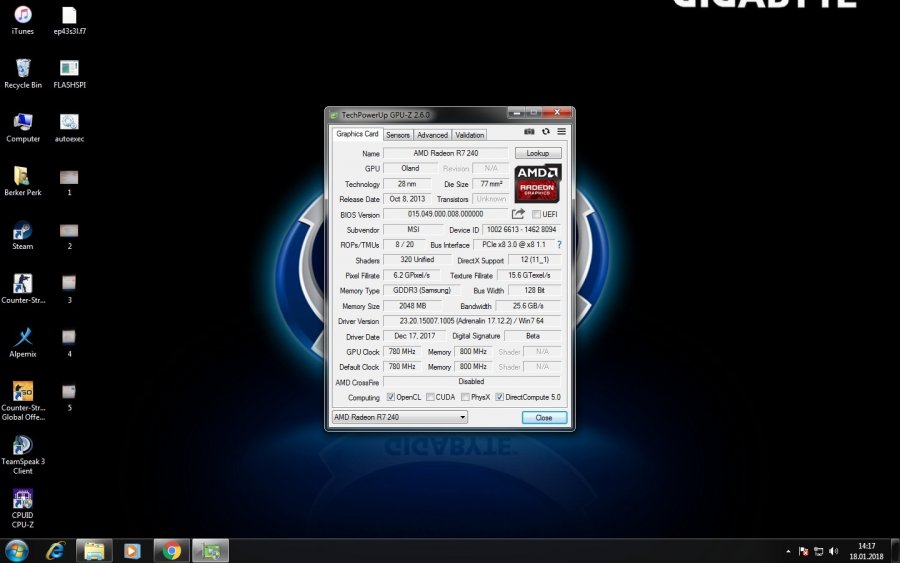Click the Show Desktop strip
This screenshot has width=900, height=563.
895,551
